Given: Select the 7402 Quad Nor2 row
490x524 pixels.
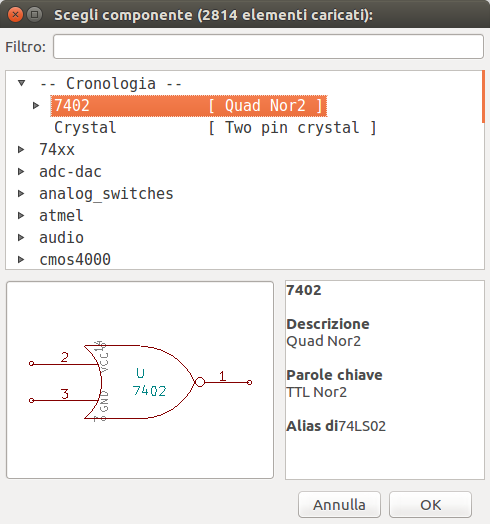Looking at the screenshot, I should [x=189, y=106].
